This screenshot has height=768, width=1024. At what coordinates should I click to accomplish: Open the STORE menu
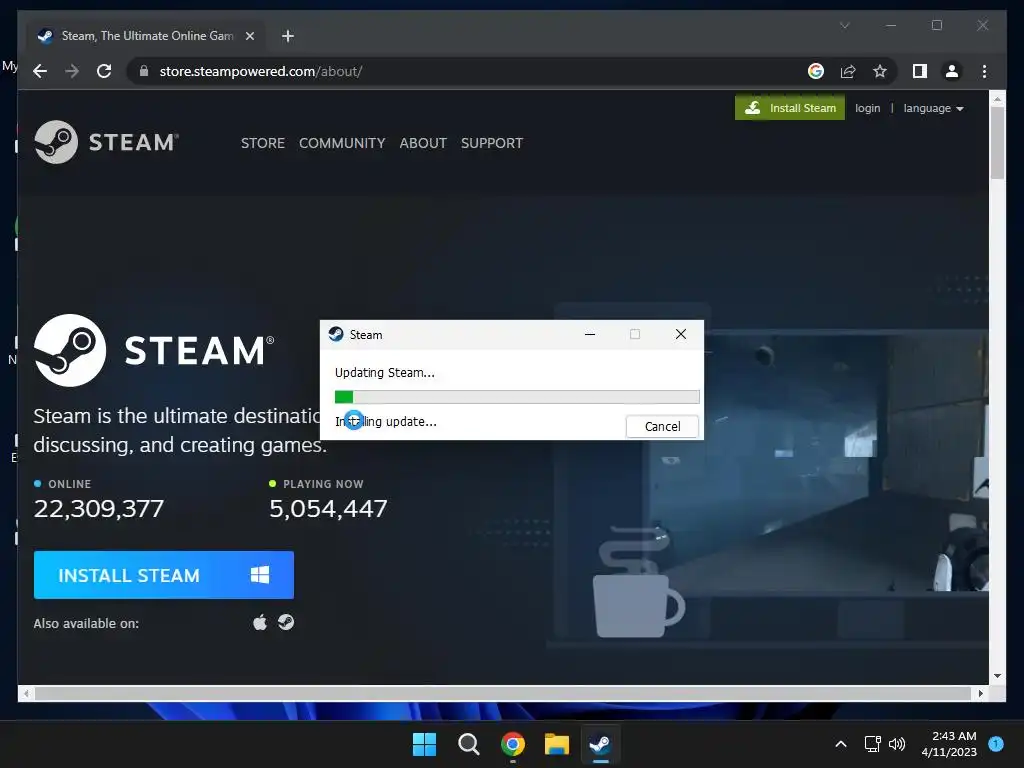coord(263,143)
